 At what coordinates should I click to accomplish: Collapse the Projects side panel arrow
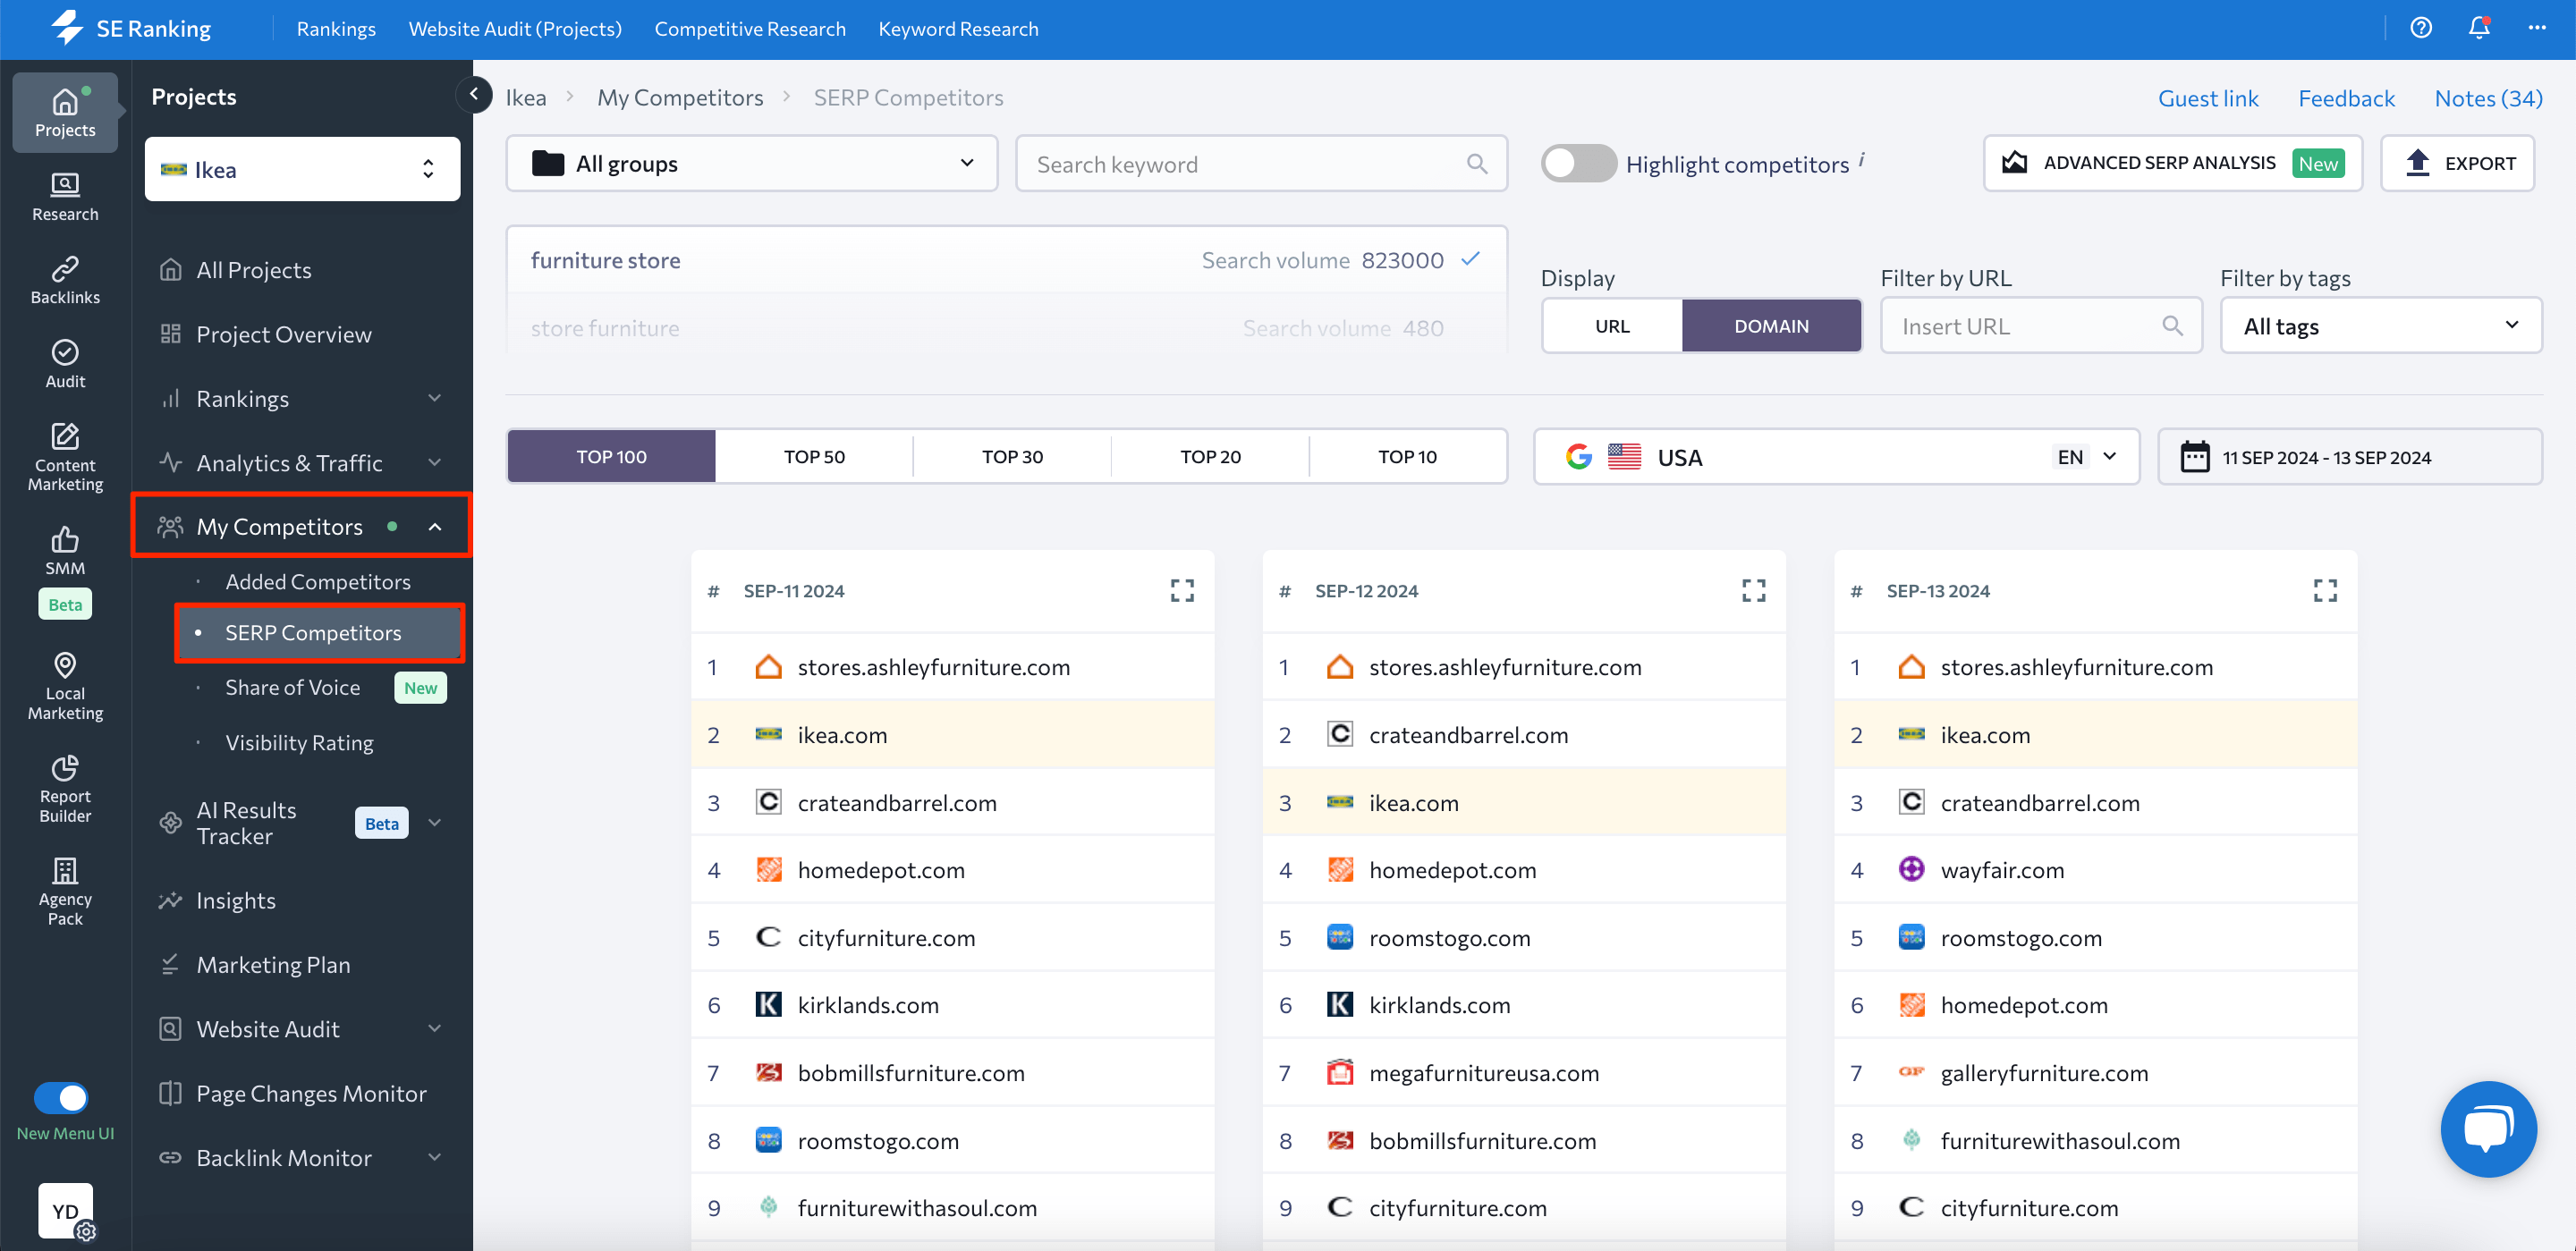coord(474,94)
